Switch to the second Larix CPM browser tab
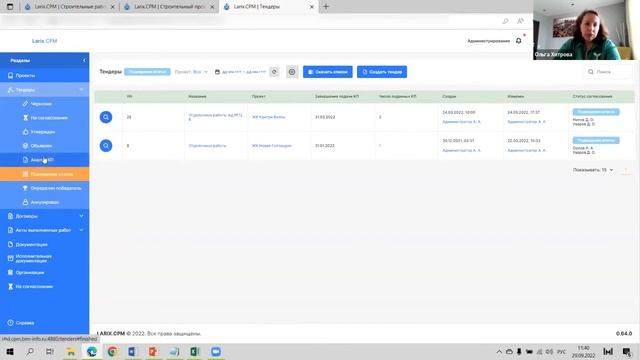Screen dimensions: 640x360 (x=169, y=7)
